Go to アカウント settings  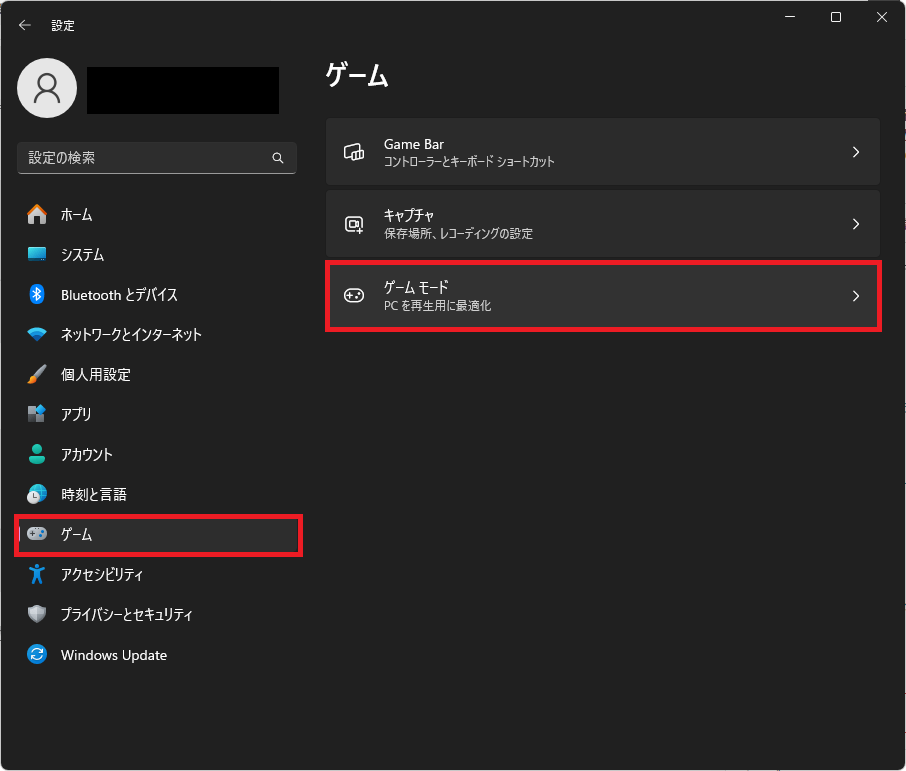[87, 454]
